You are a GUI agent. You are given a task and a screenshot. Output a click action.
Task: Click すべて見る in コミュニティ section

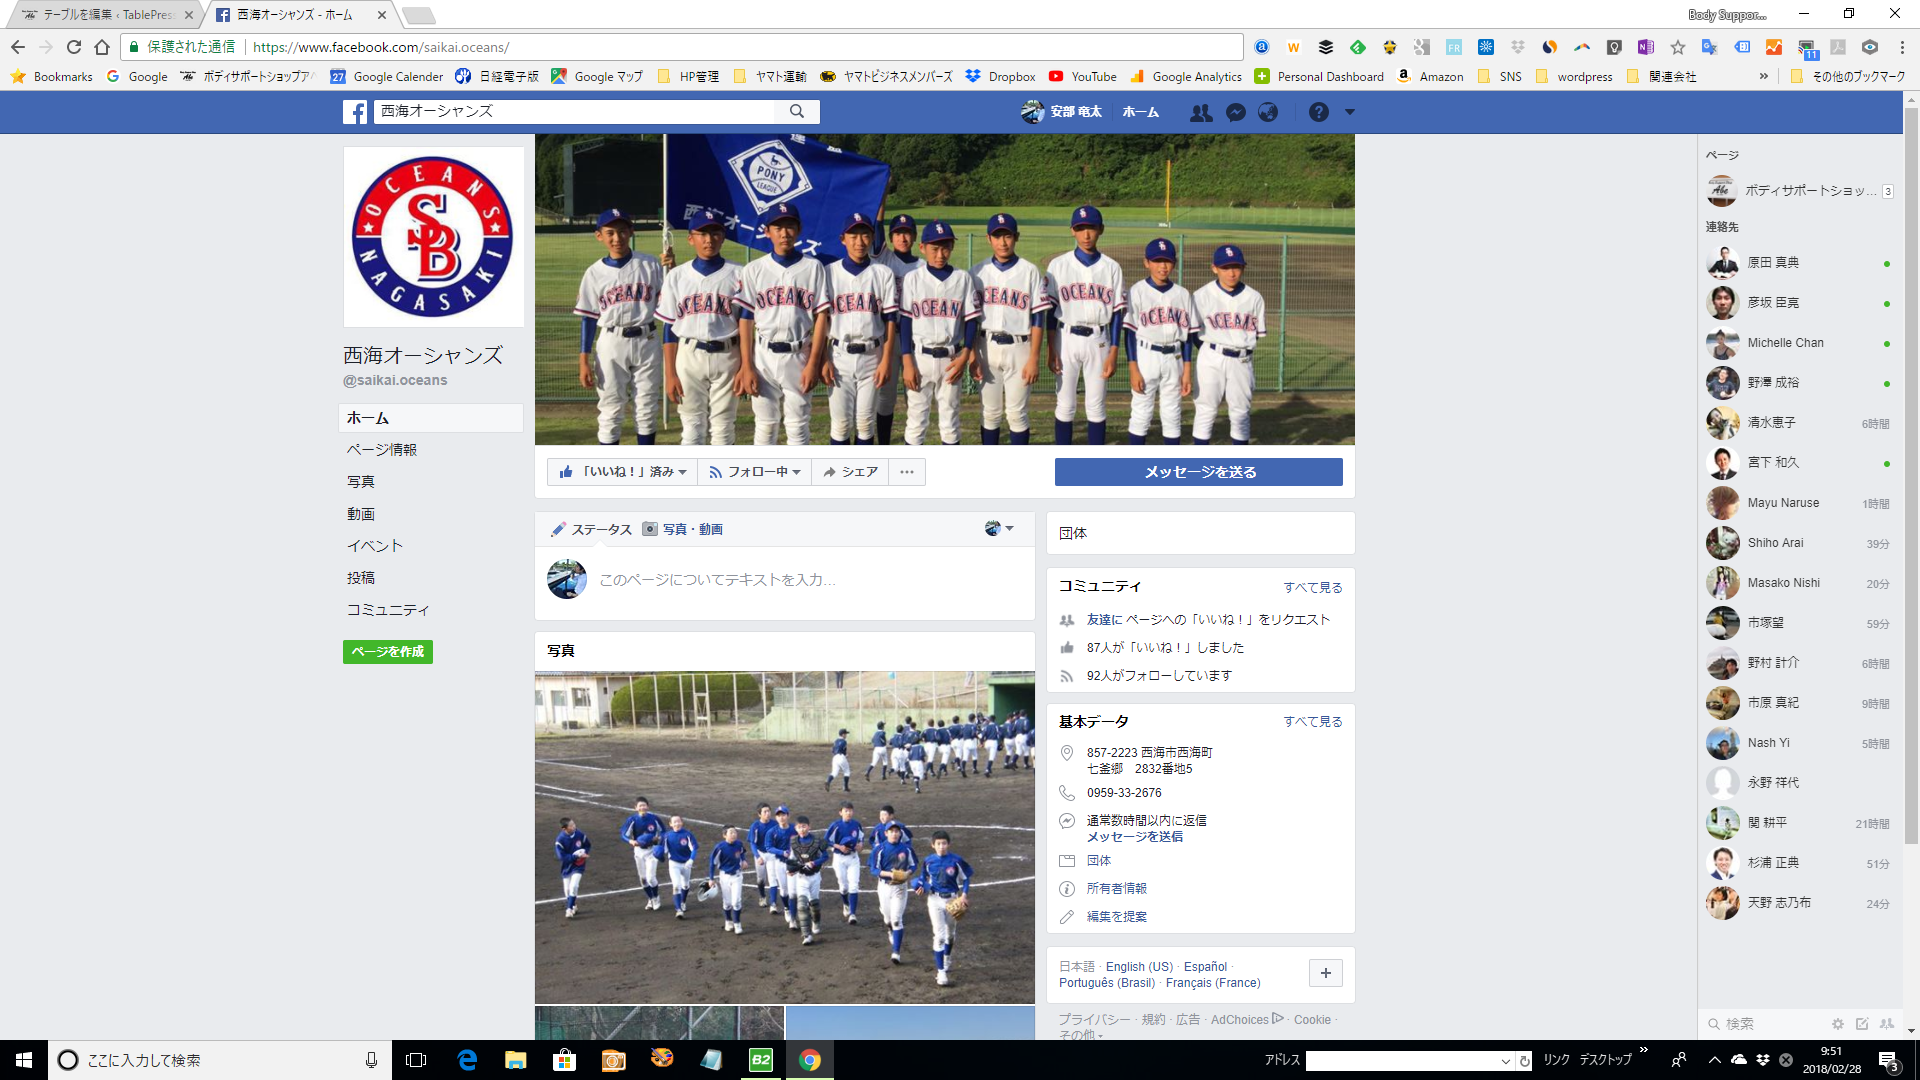[1313, 588]
